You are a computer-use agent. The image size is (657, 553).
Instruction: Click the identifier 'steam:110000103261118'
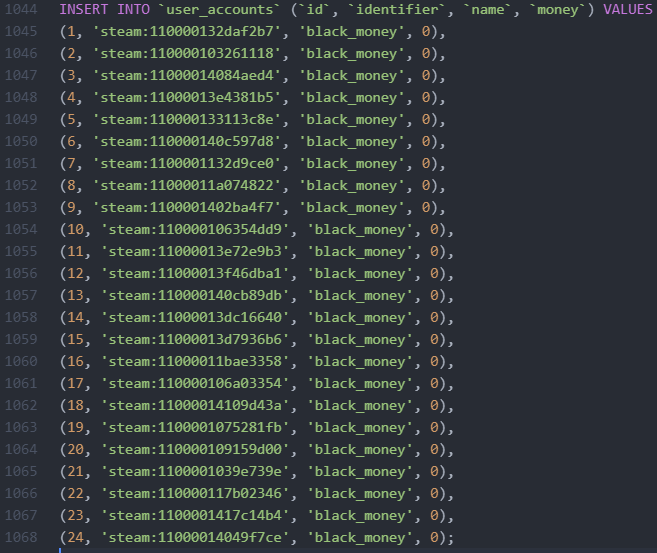click(187, 53)
